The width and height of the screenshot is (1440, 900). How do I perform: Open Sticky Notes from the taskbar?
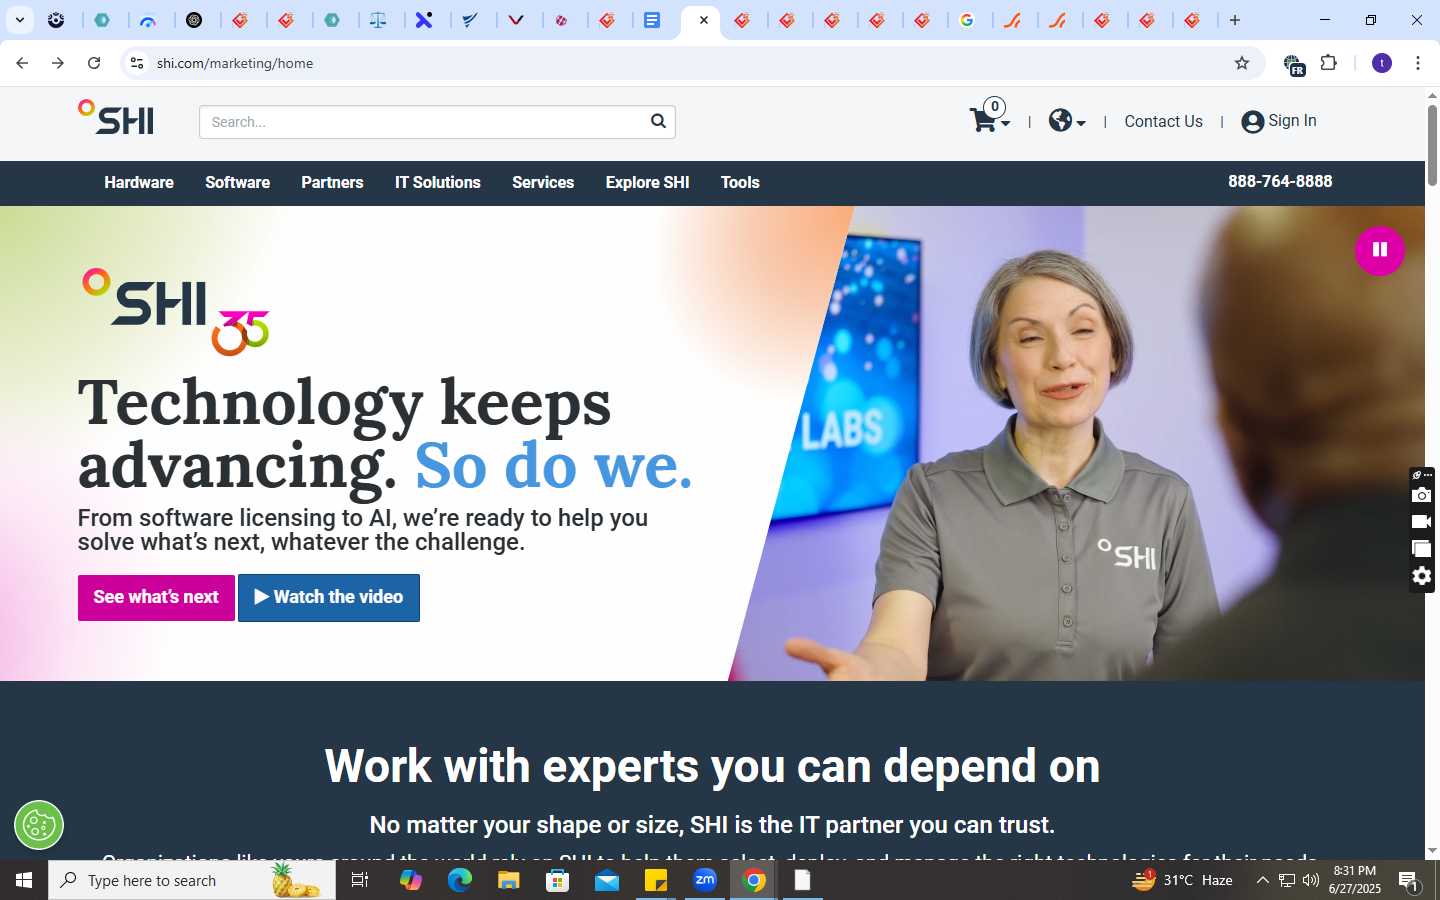(x=656, y=880)
